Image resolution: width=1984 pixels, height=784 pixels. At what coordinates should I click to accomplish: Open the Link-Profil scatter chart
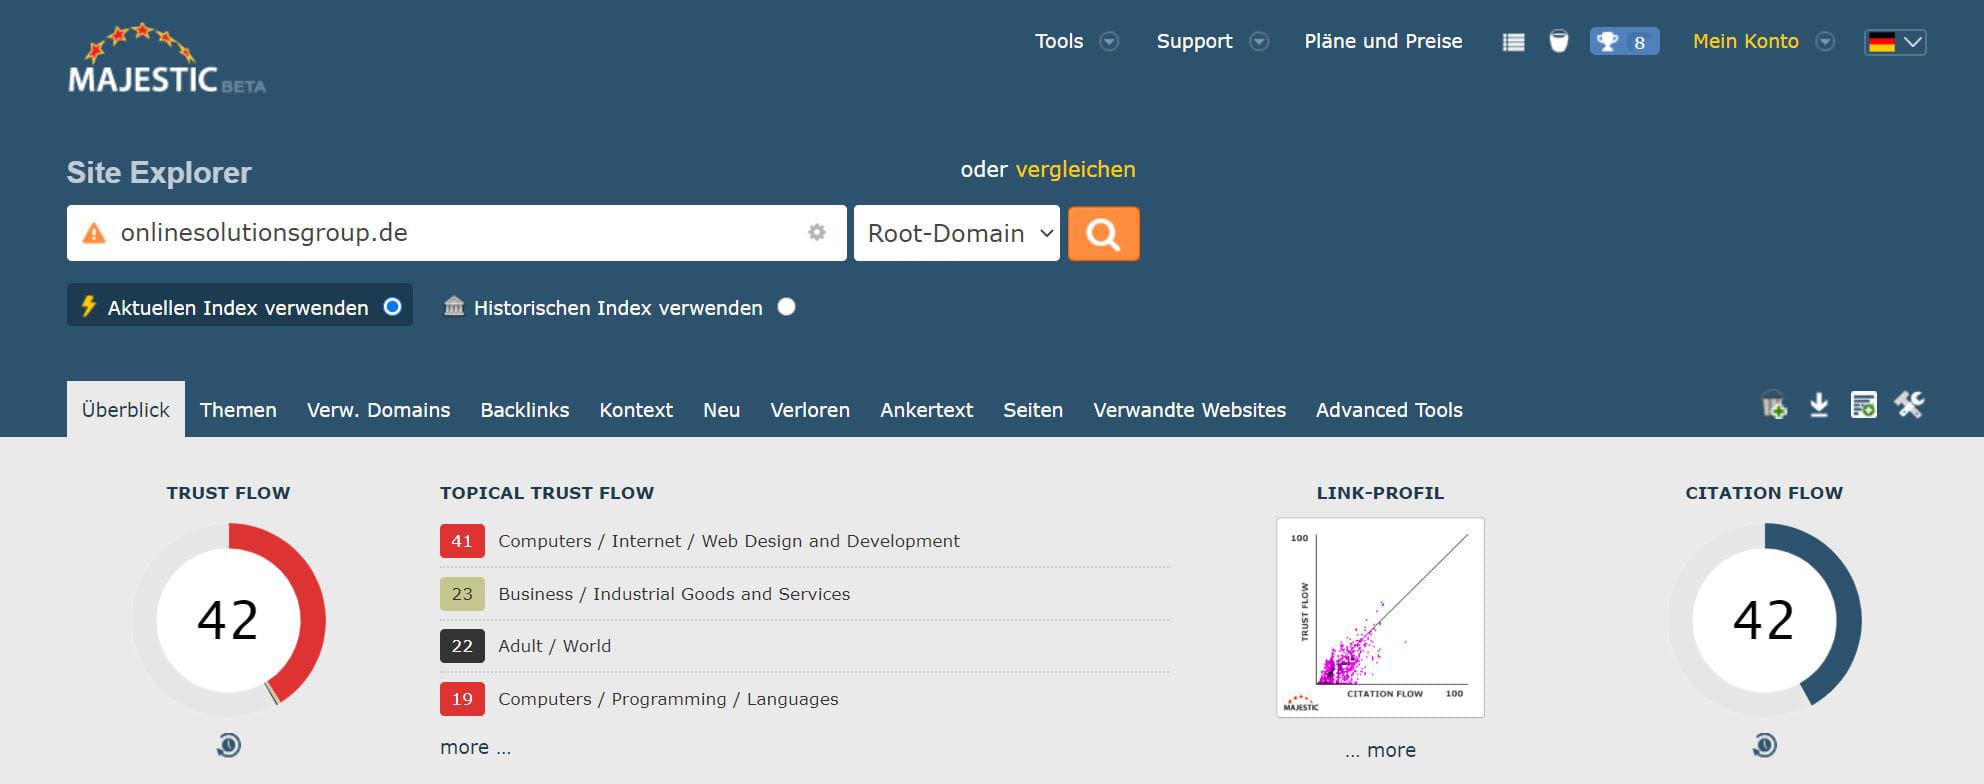1380,617
